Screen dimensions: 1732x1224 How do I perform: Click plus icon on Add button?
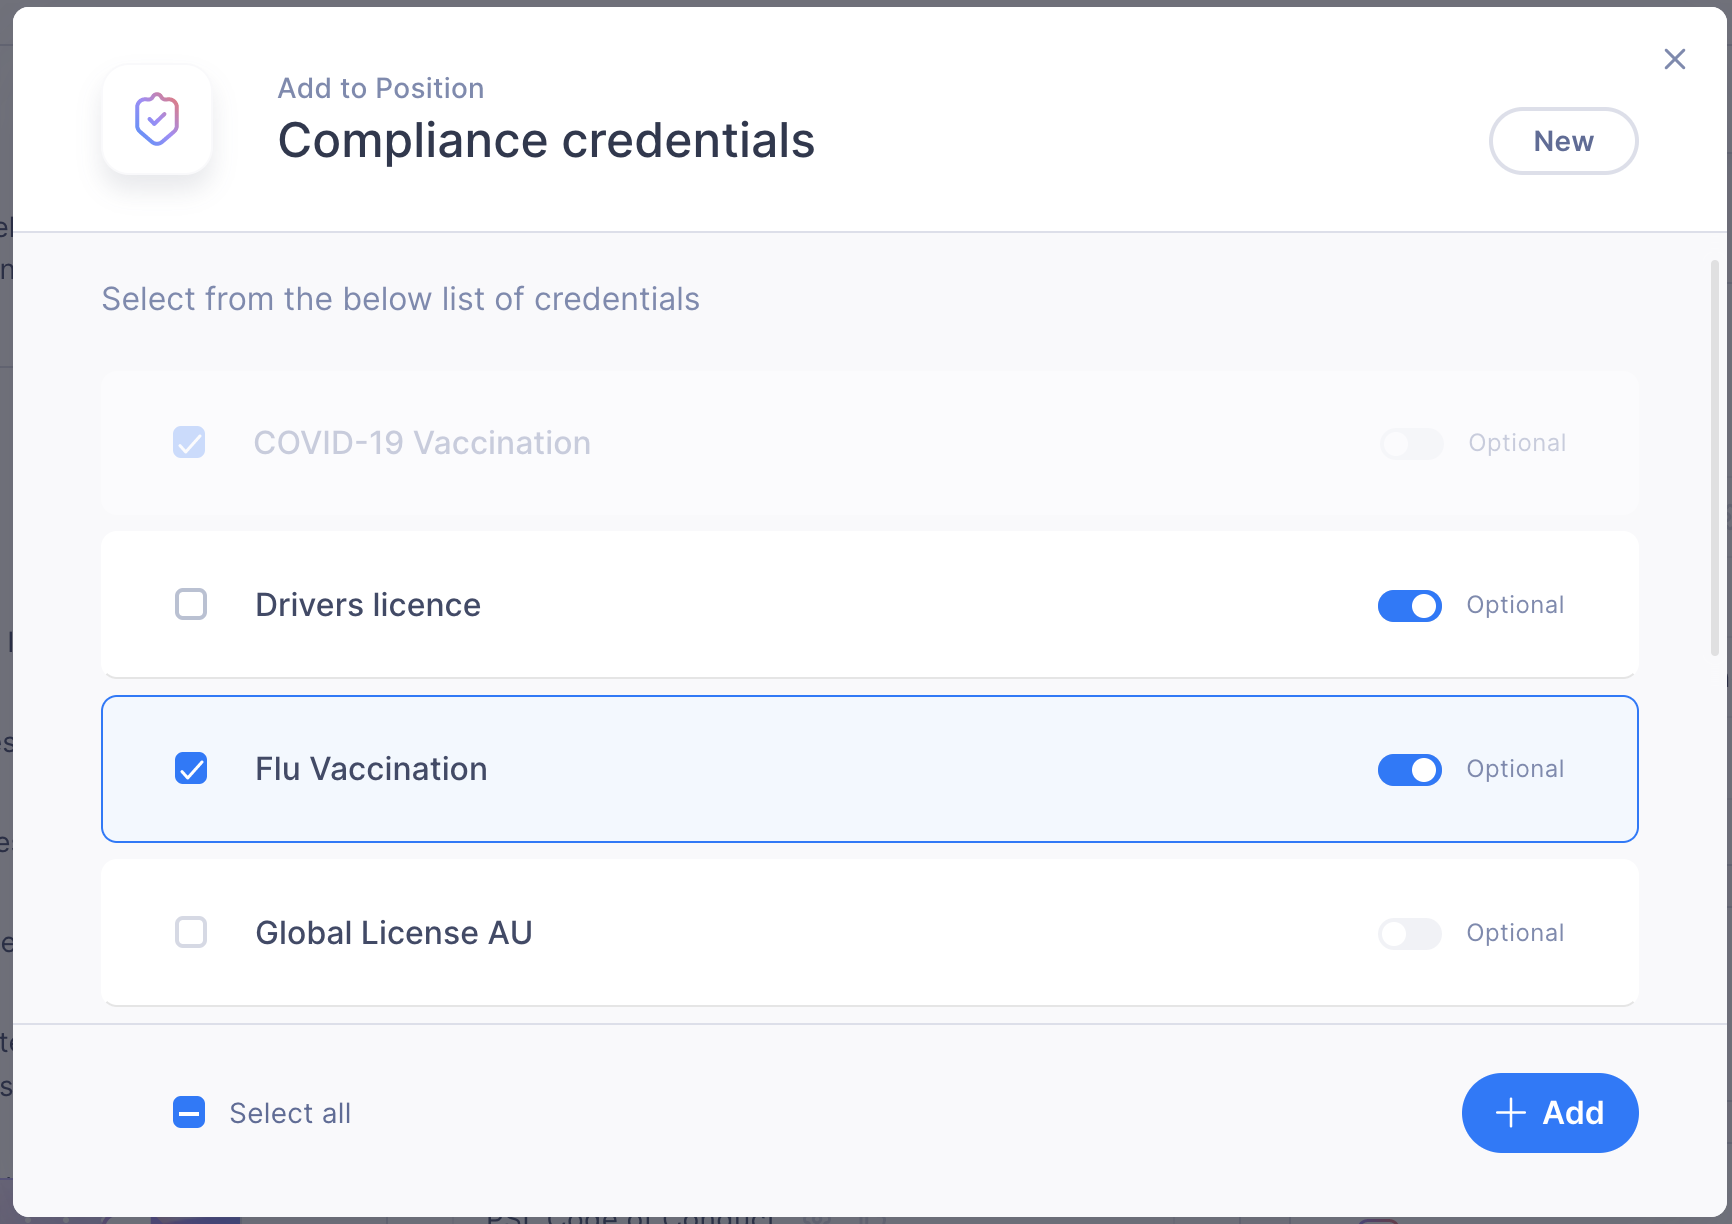(x=1511, y=1113)
